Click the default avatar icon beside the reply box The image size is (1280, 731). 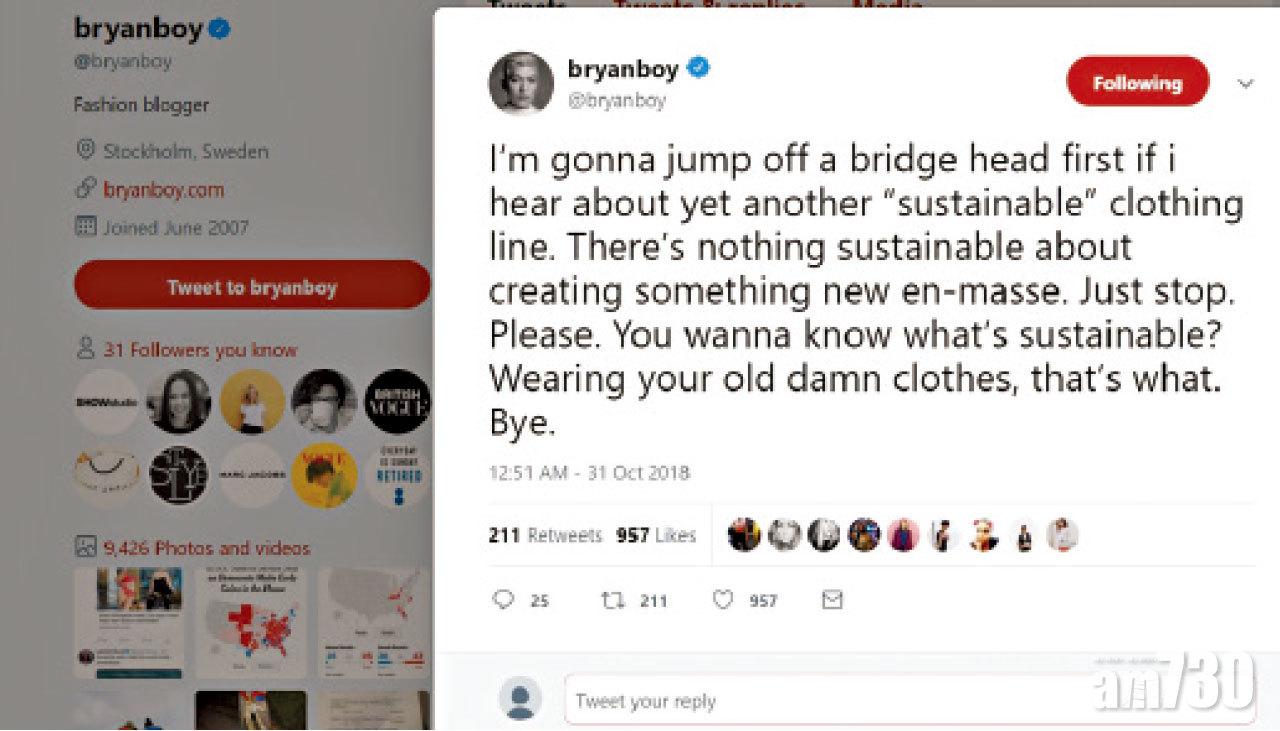point(516,700)
